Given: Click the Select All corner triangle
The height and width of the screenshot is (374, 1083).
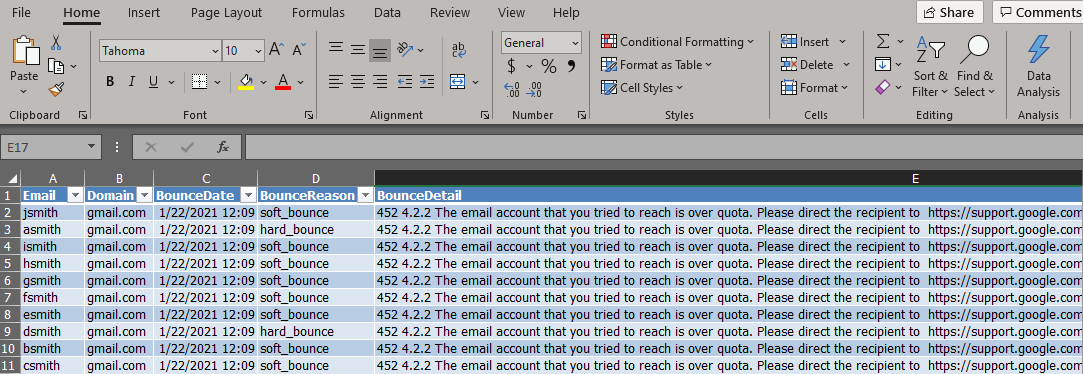Looking at the screenshot, I should coord(12,178).
